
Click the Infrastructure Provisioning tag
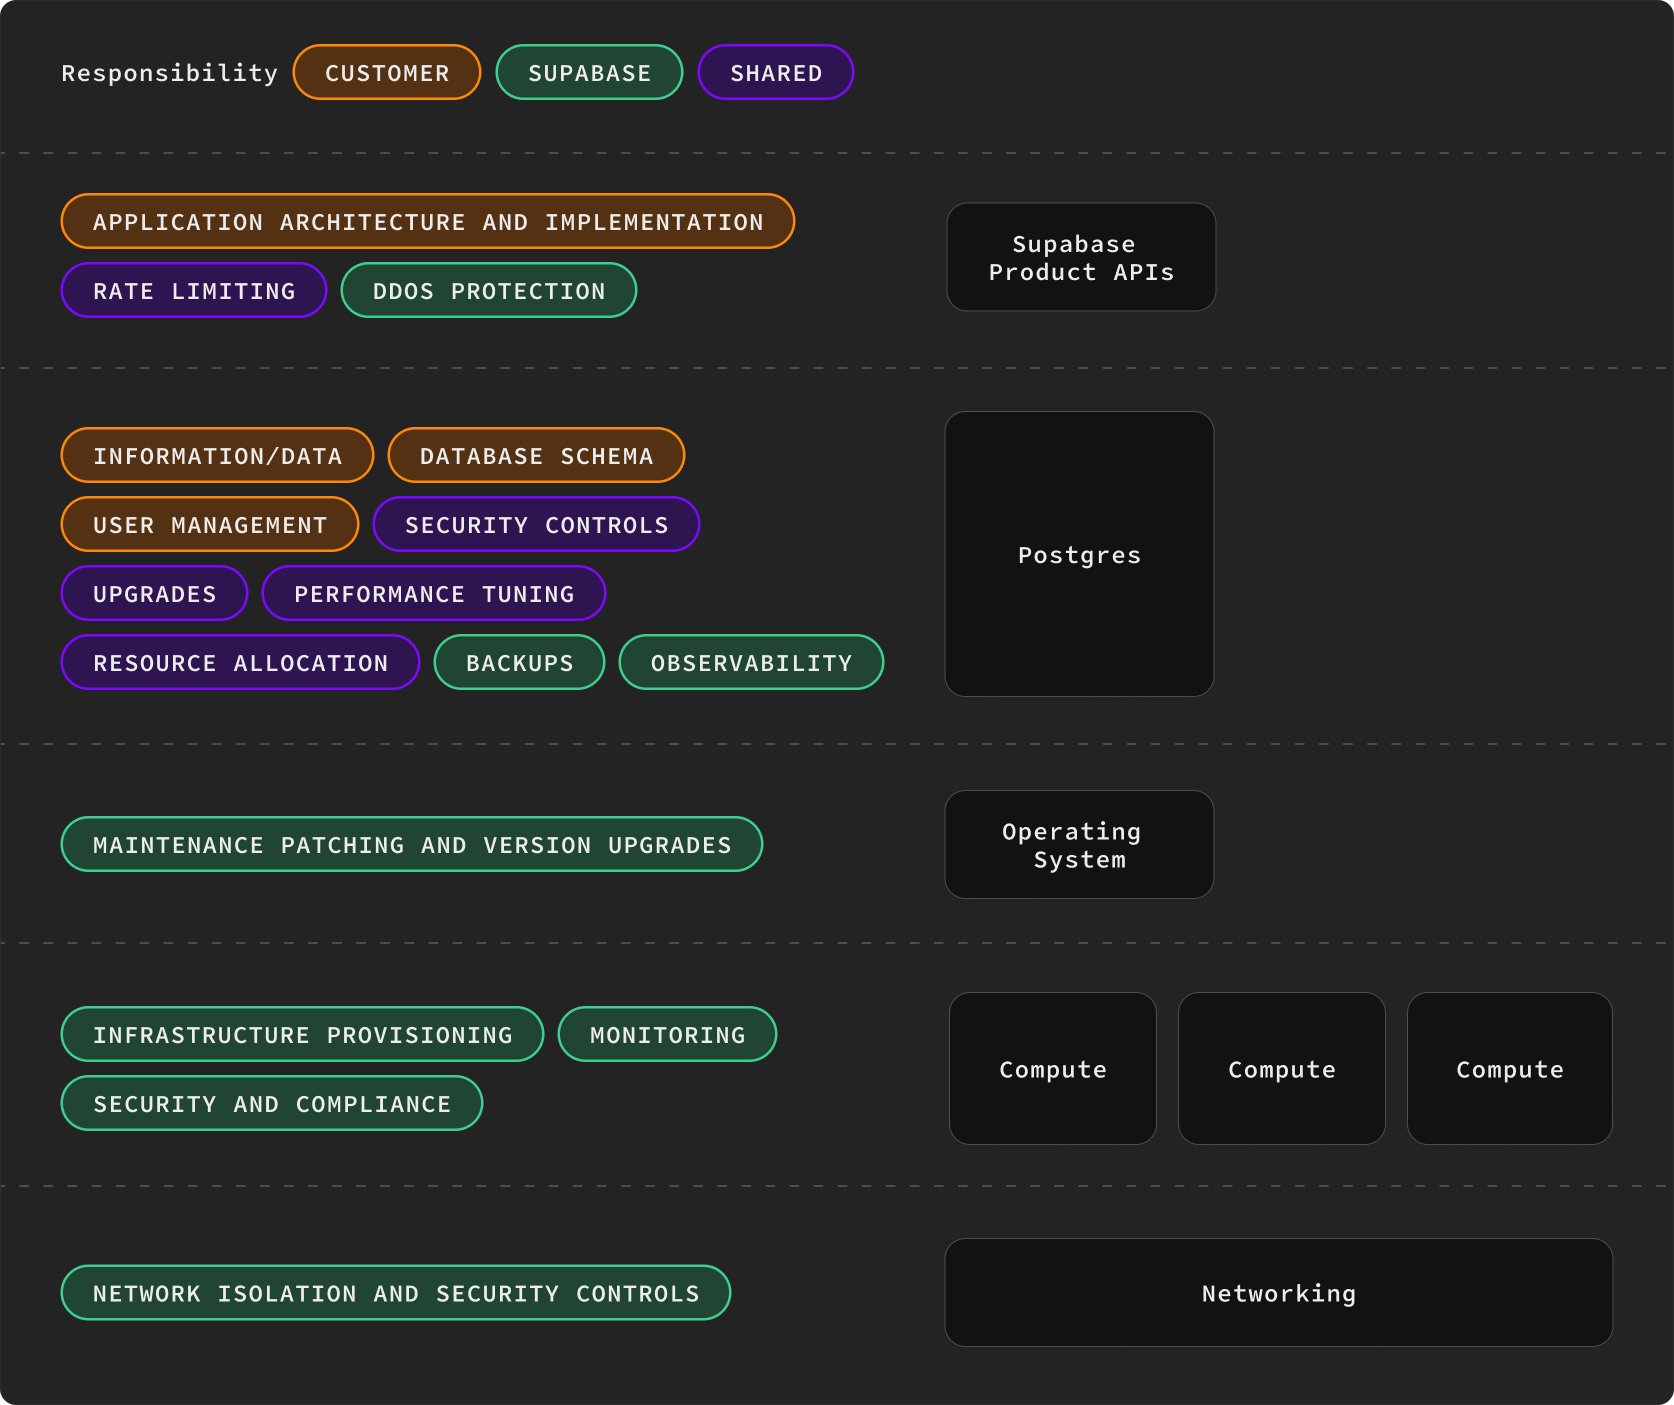(302, 1035)
